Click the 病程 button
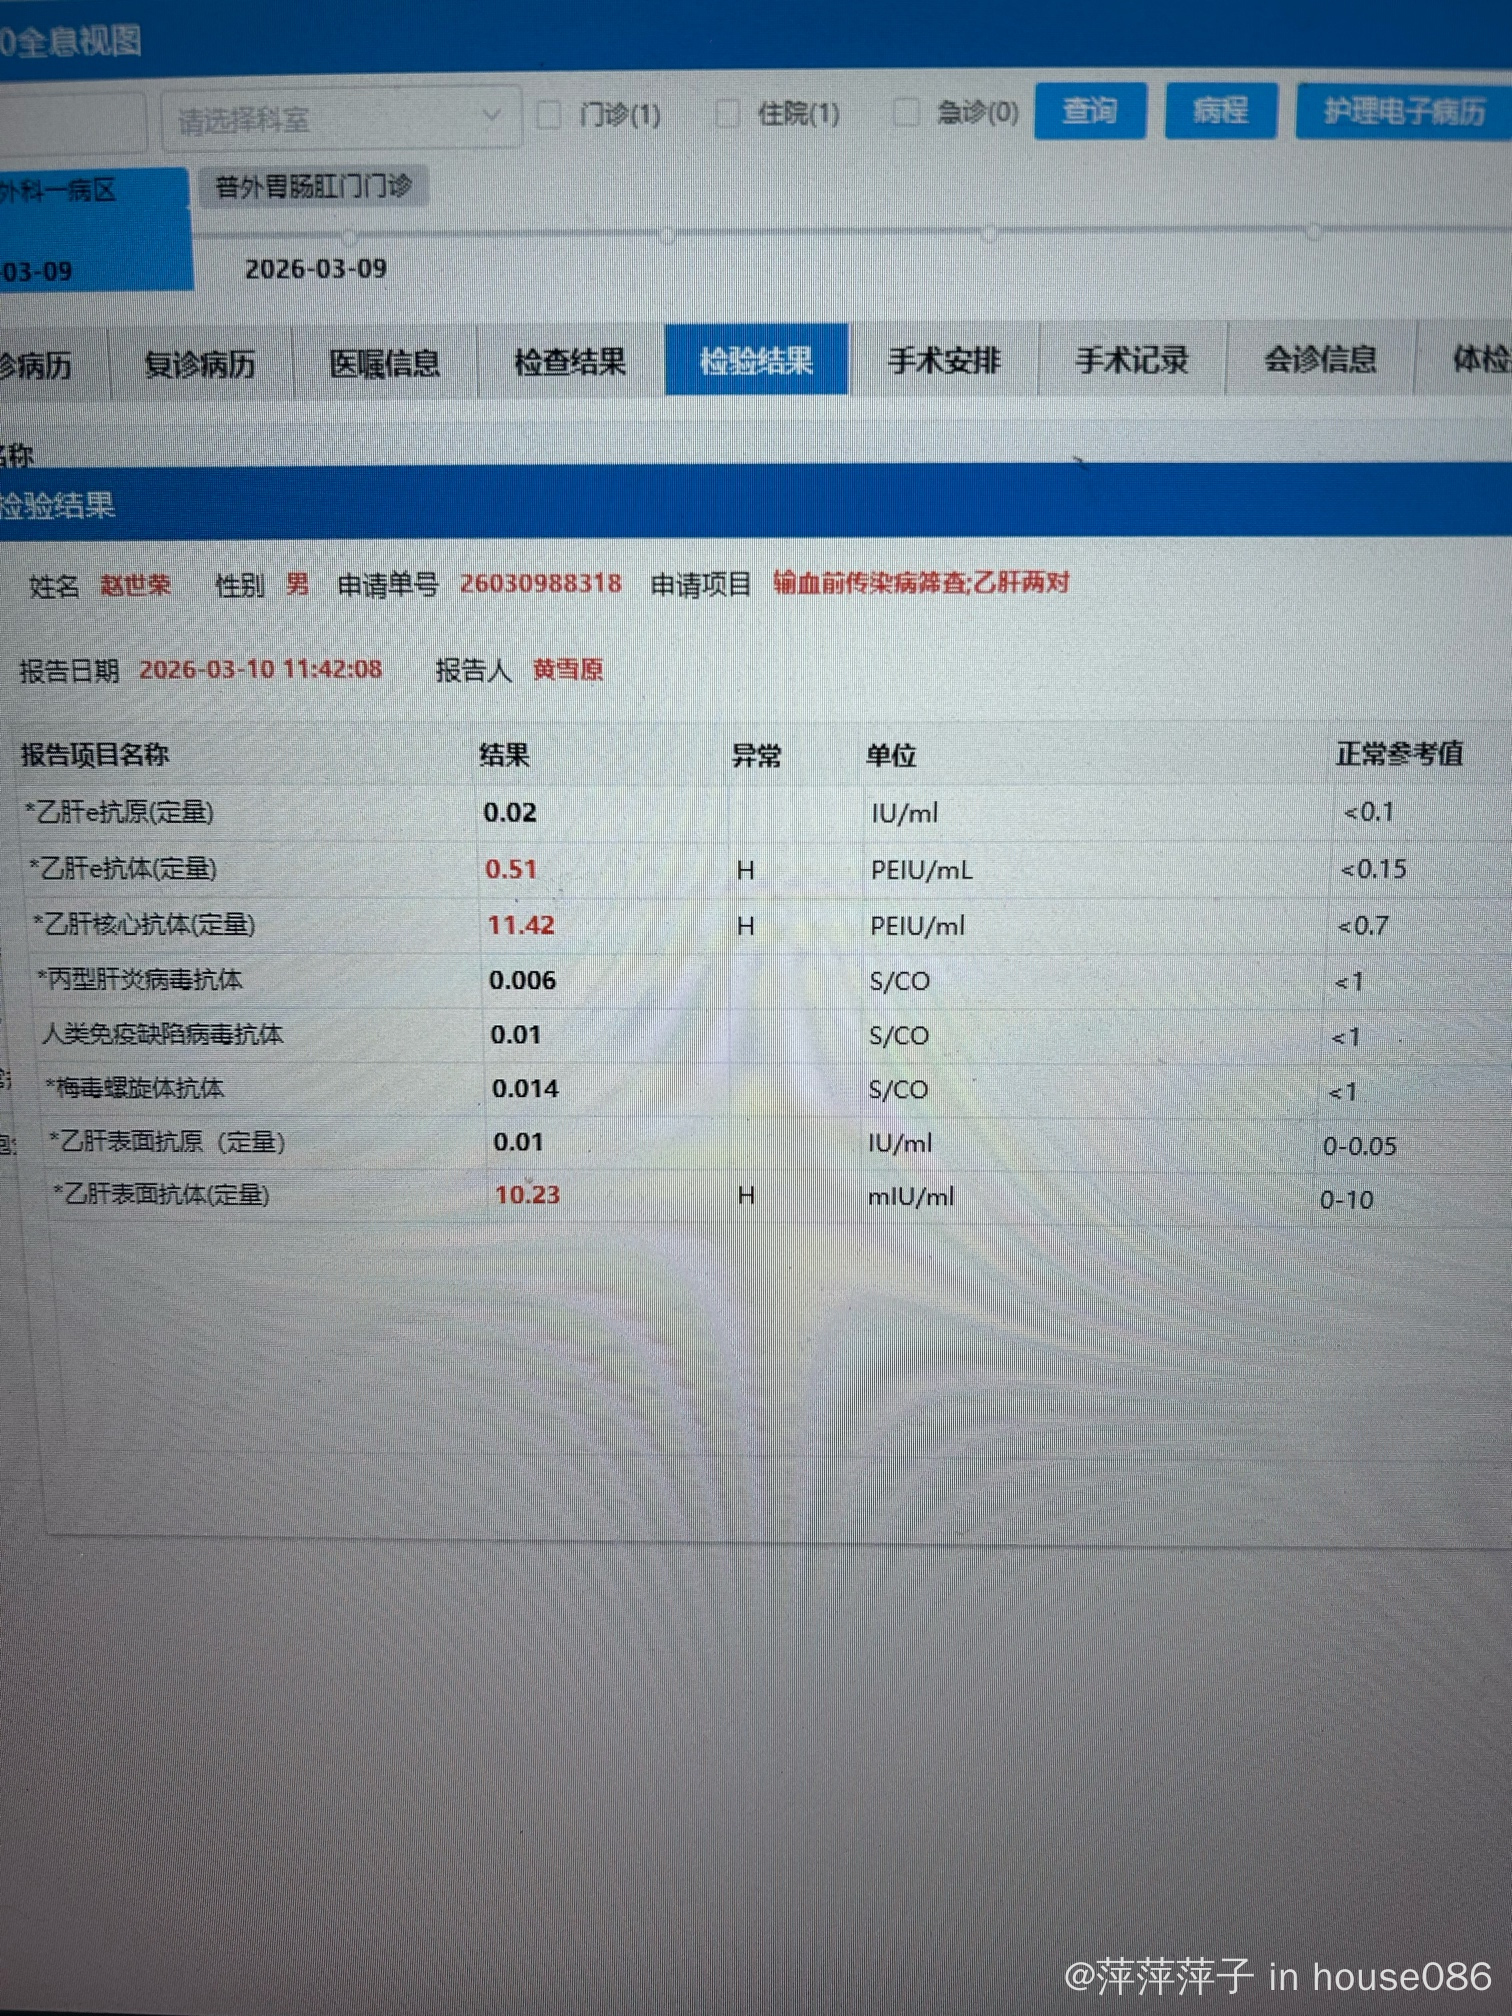 click(x=1220, y=111)
